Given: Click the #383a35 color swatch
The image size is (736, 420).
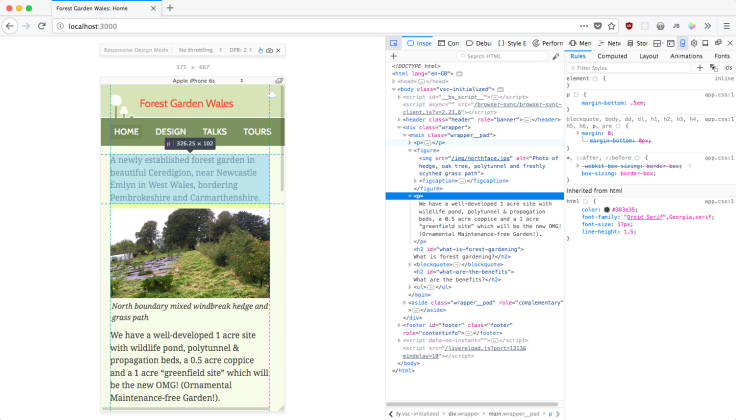Looking at the screenshot, I should tap(606, 210).
